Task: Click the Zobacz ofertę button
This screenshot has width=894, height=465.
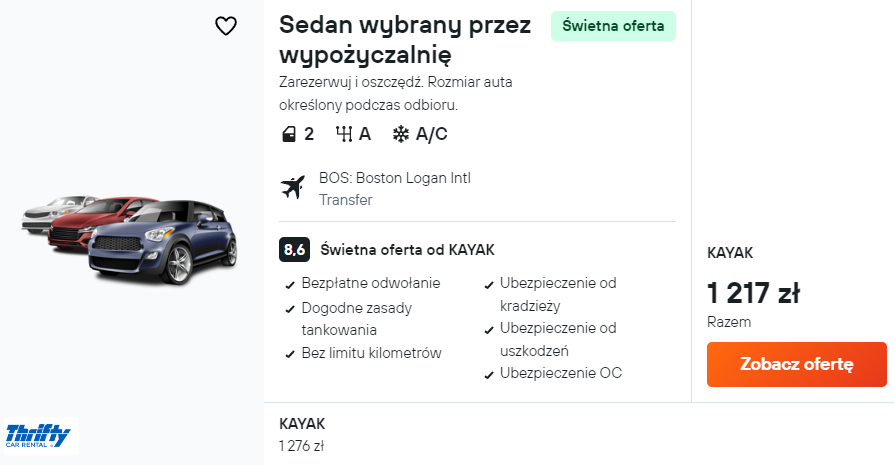Action: [x=796, y=364]
